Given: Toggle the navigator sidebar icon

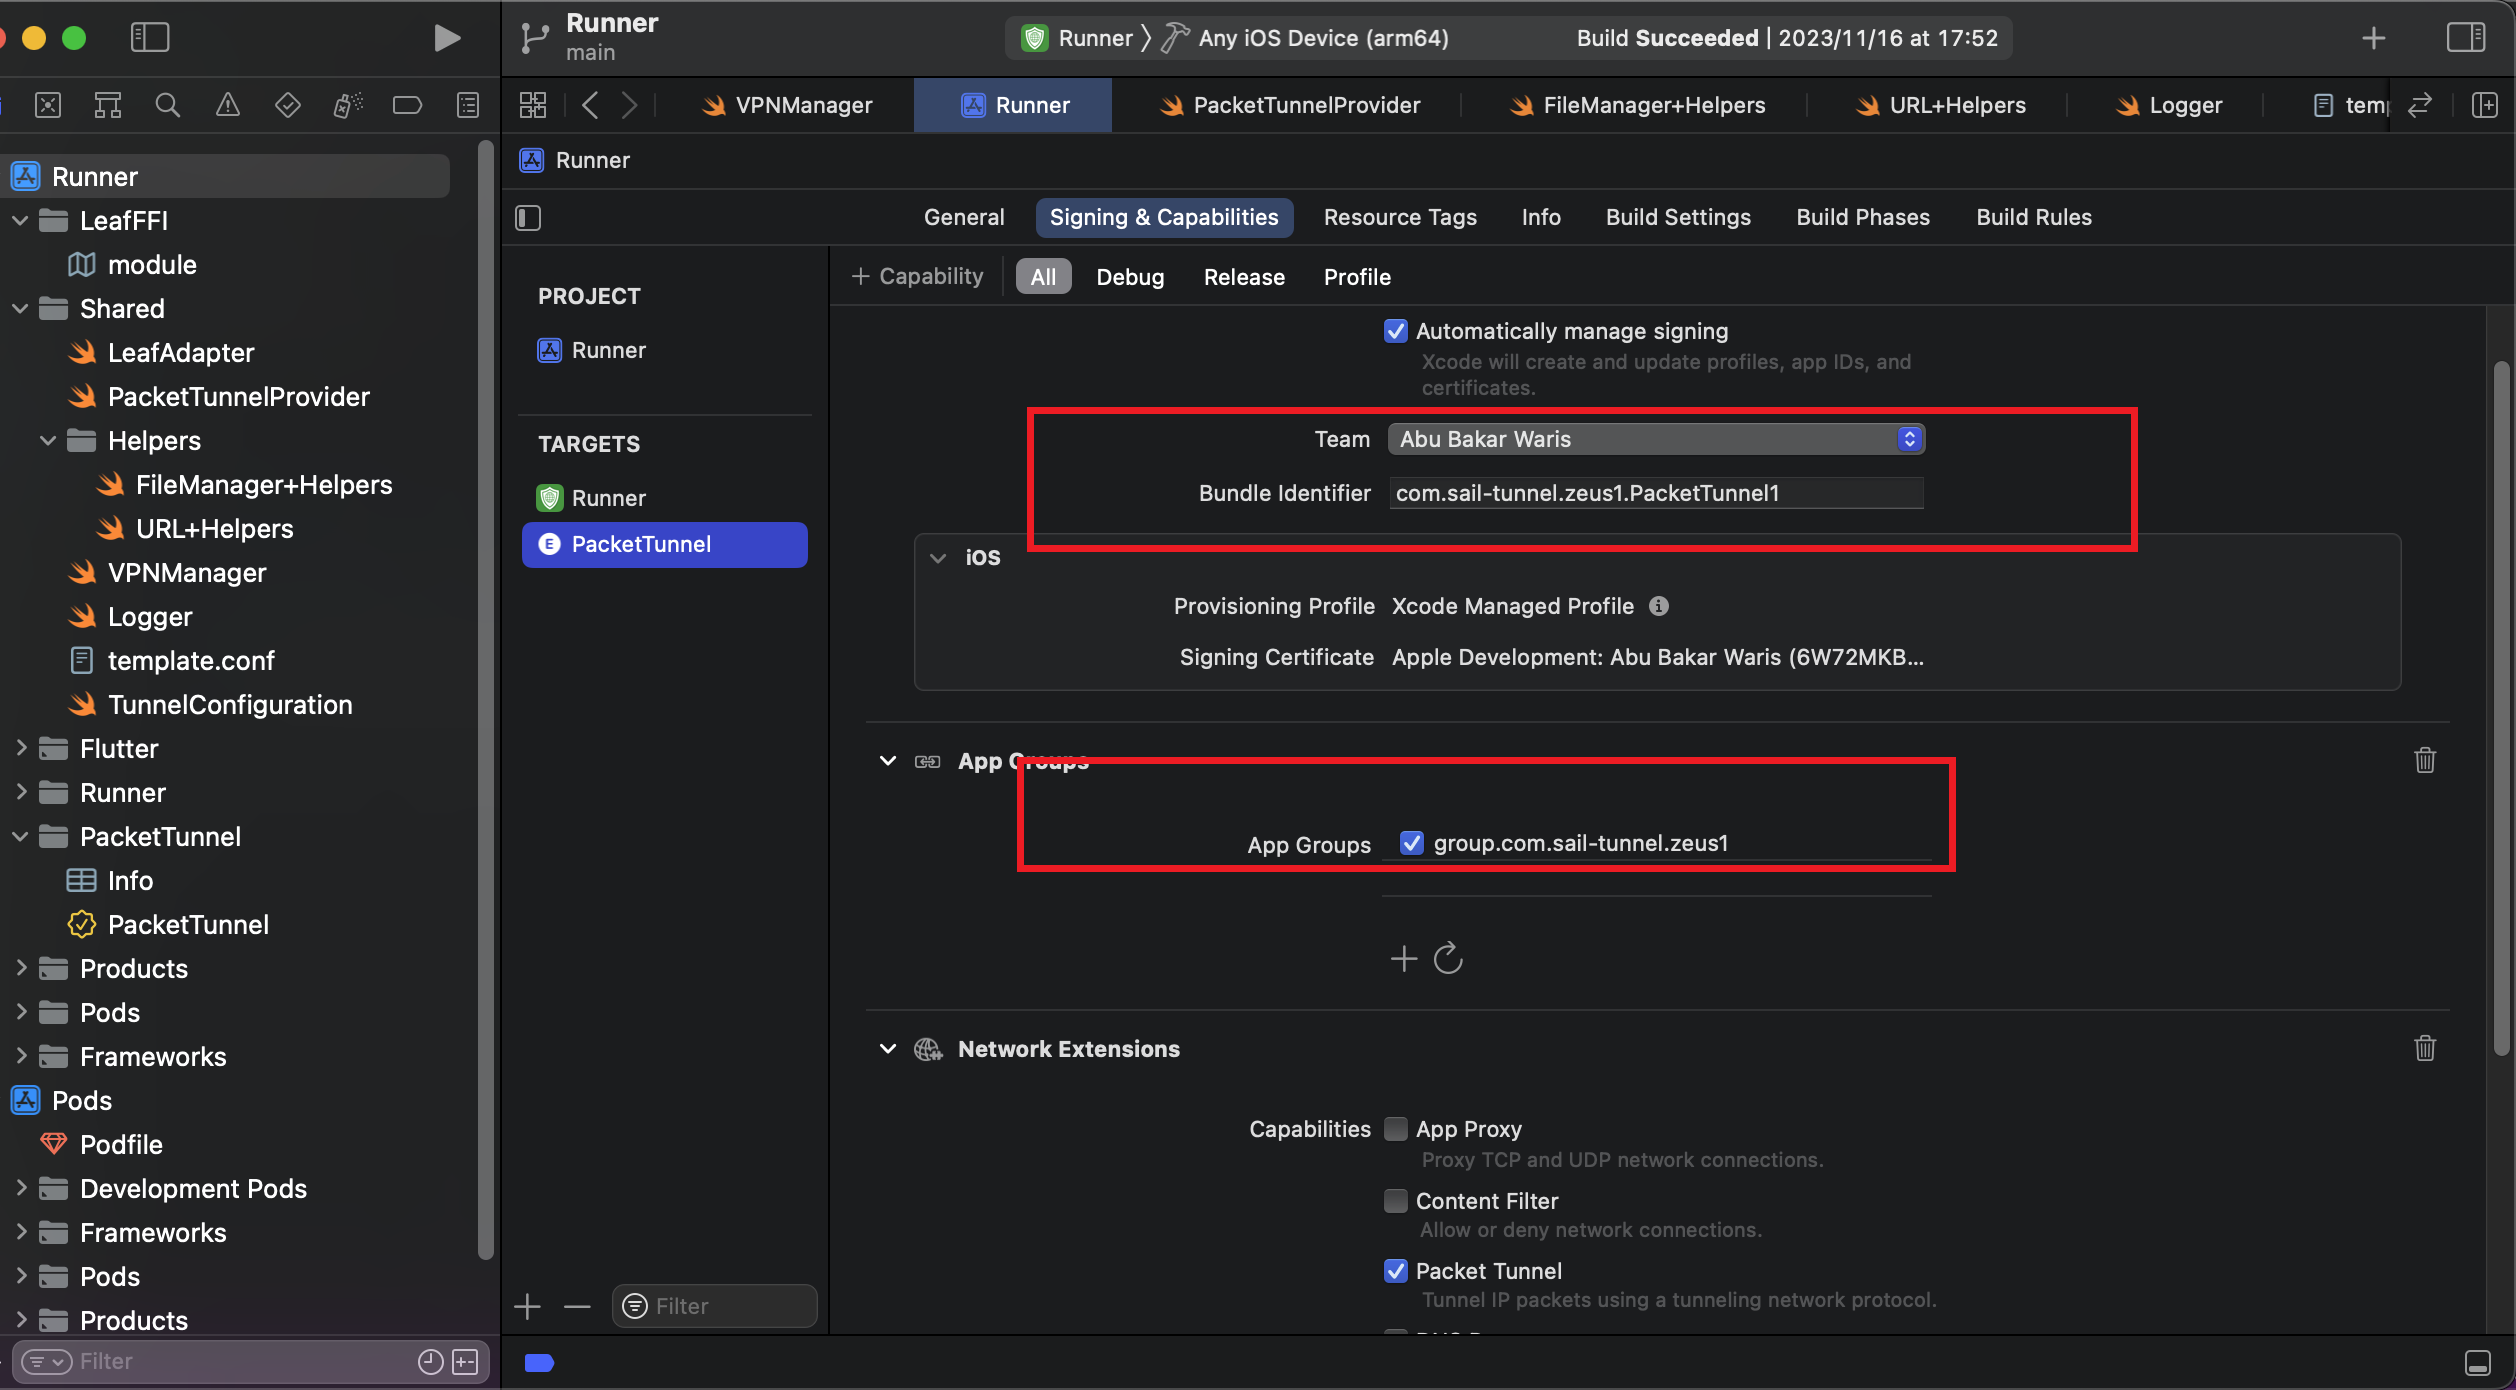Looking at the screenshot, I should tap(150, 38).
